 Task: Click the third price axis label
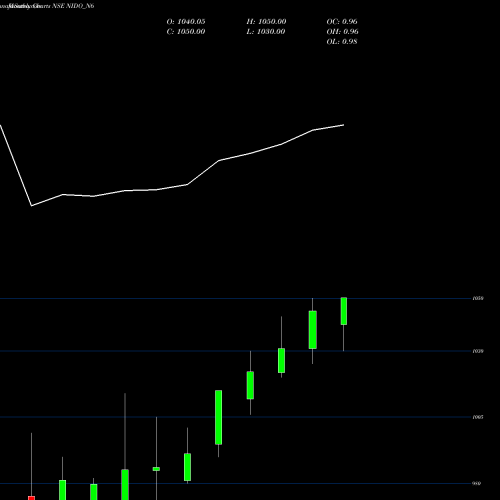click(x=478, y=417)
